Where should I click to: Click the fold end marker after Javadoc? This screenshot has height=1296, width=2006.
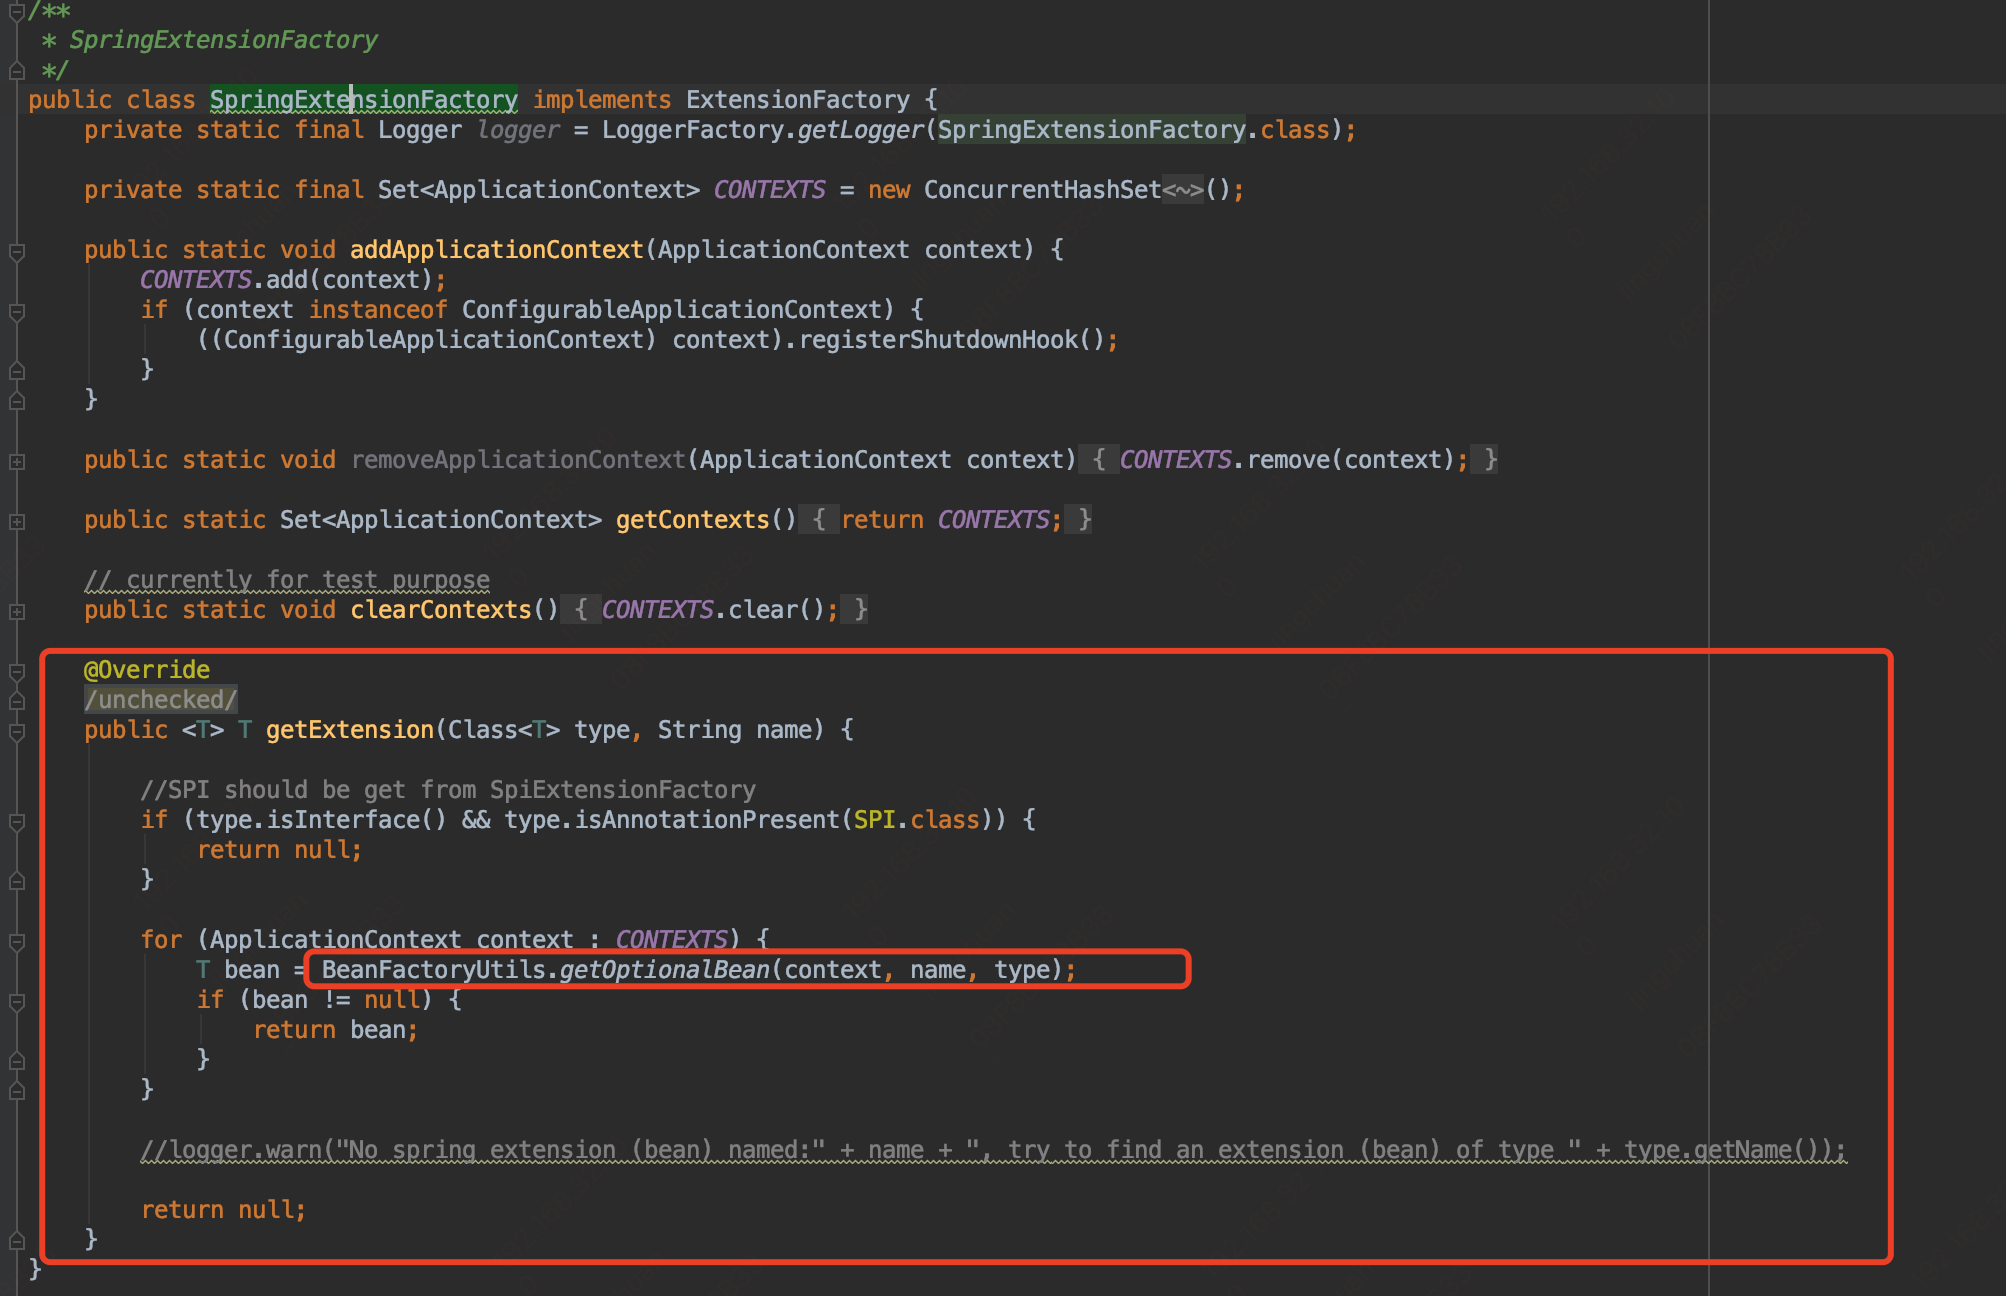pos(16,71)
